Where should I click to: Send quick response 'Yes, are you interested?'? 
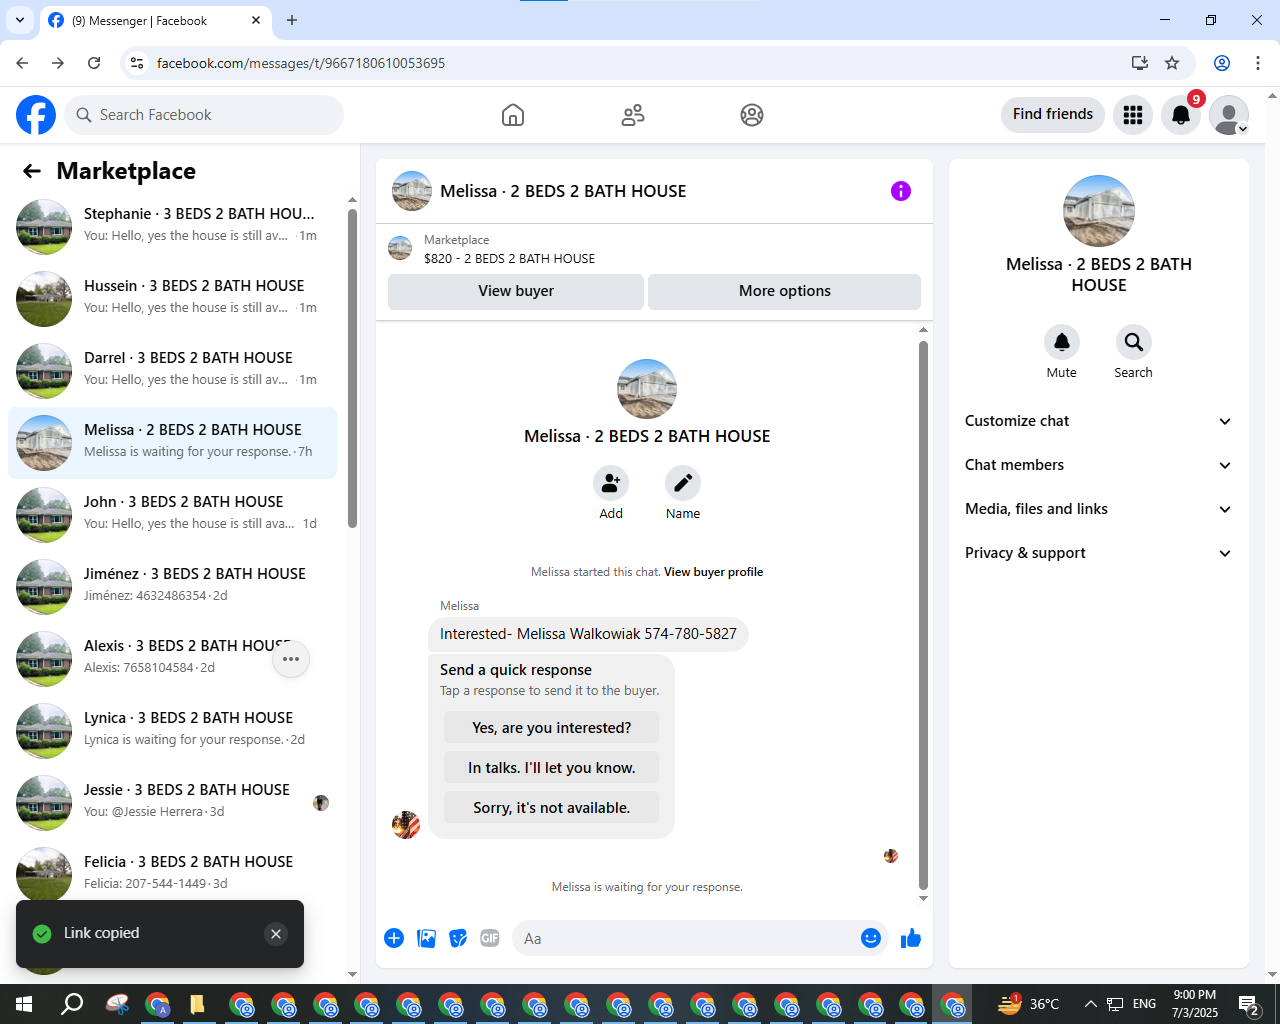(x=552, y=728)
